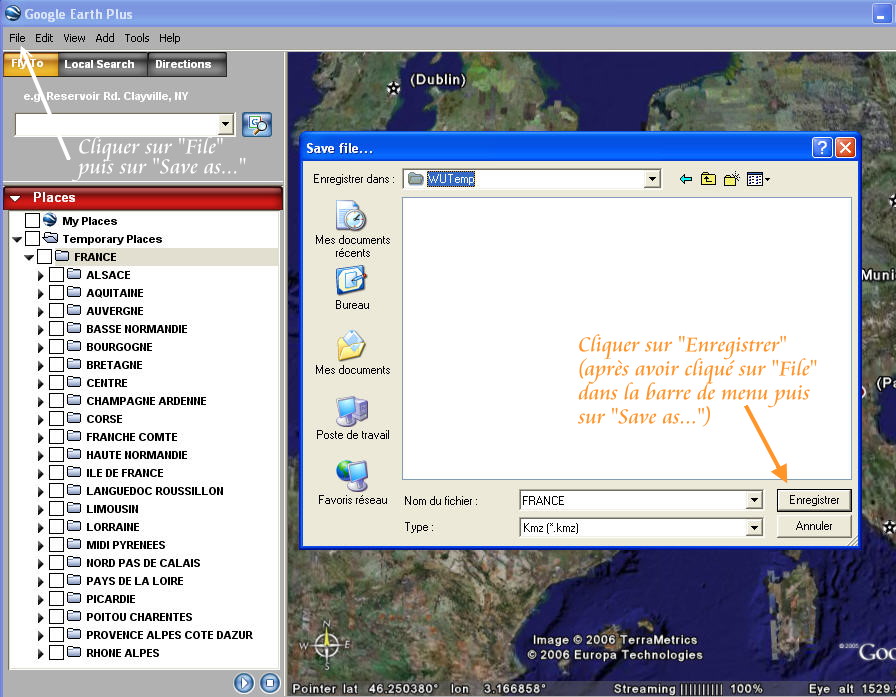Tick the ILE DE FRANCE checkbox
The height and width of the screenshot is (697, 896).
(57, 472)
